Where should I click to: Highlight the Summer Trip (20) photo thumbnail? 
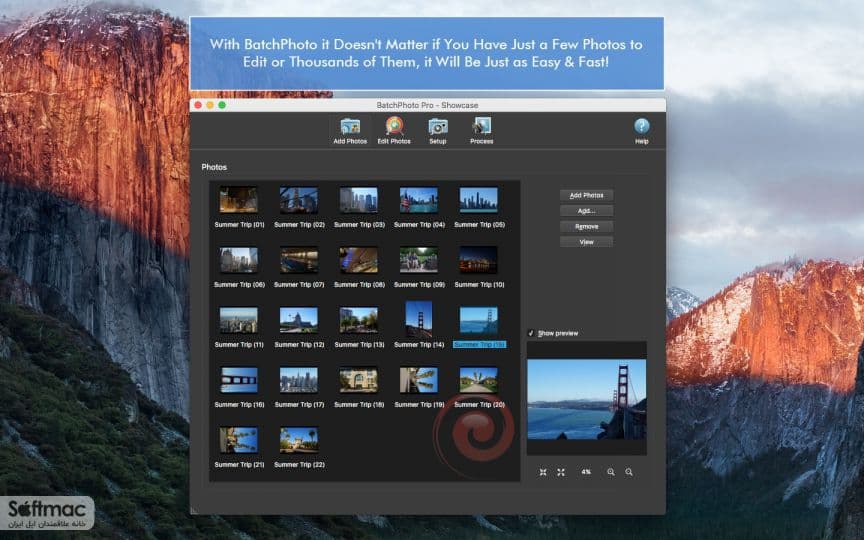pyautogui.click(x=479, y=380)
